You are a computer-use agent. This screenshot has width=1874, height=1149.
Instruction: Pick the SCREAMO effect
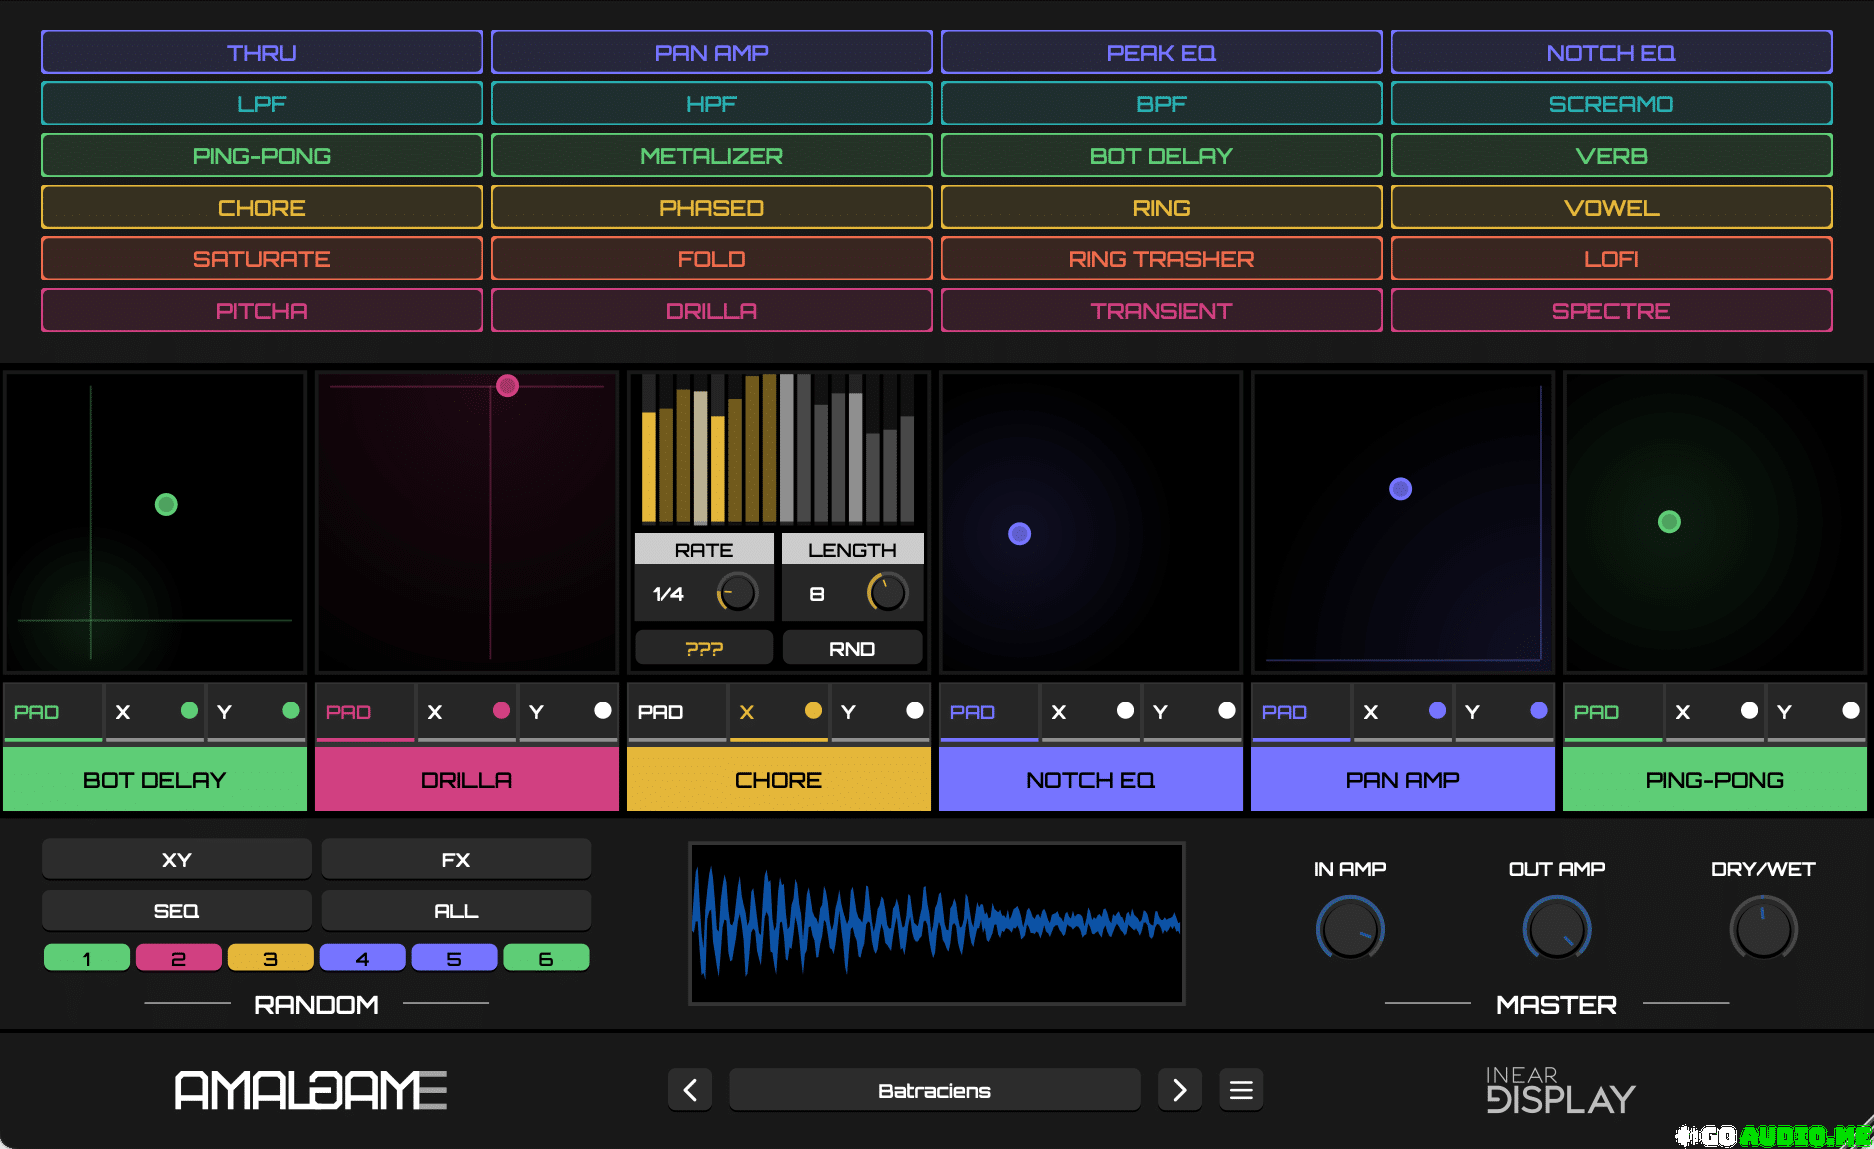1612,104
